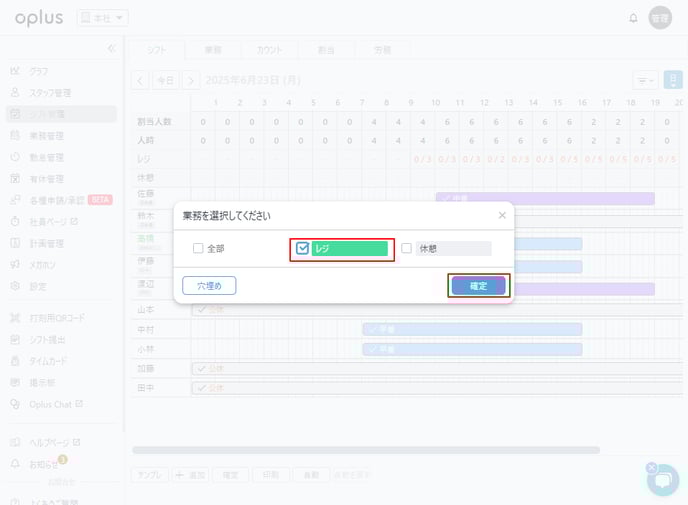
Task: Go to 設定 in the sidebar
Action: point(37,286)
